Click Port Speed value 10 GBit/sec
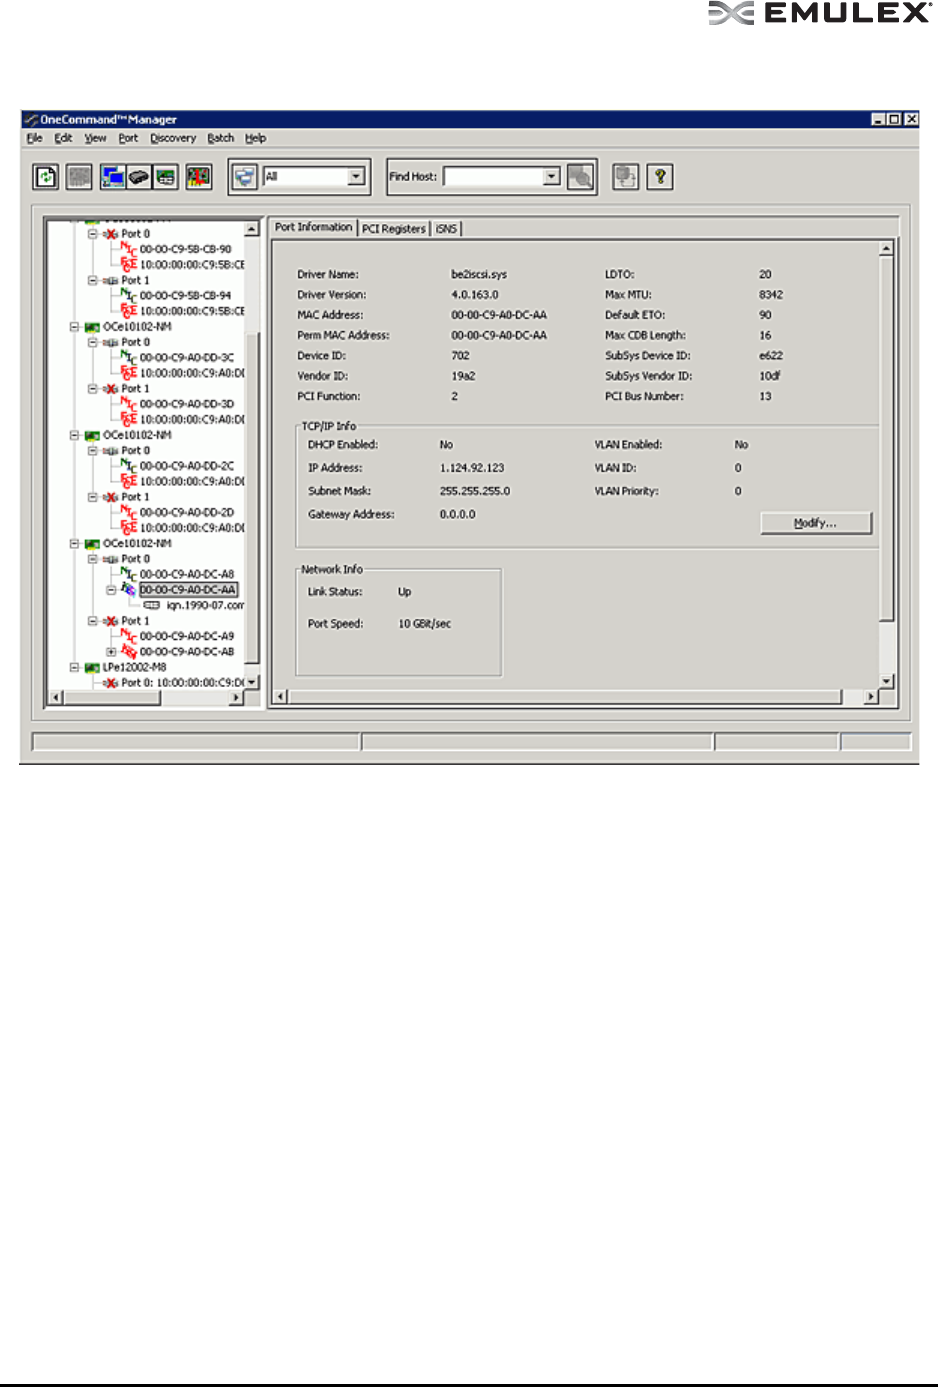 click(x=425, y=624)
